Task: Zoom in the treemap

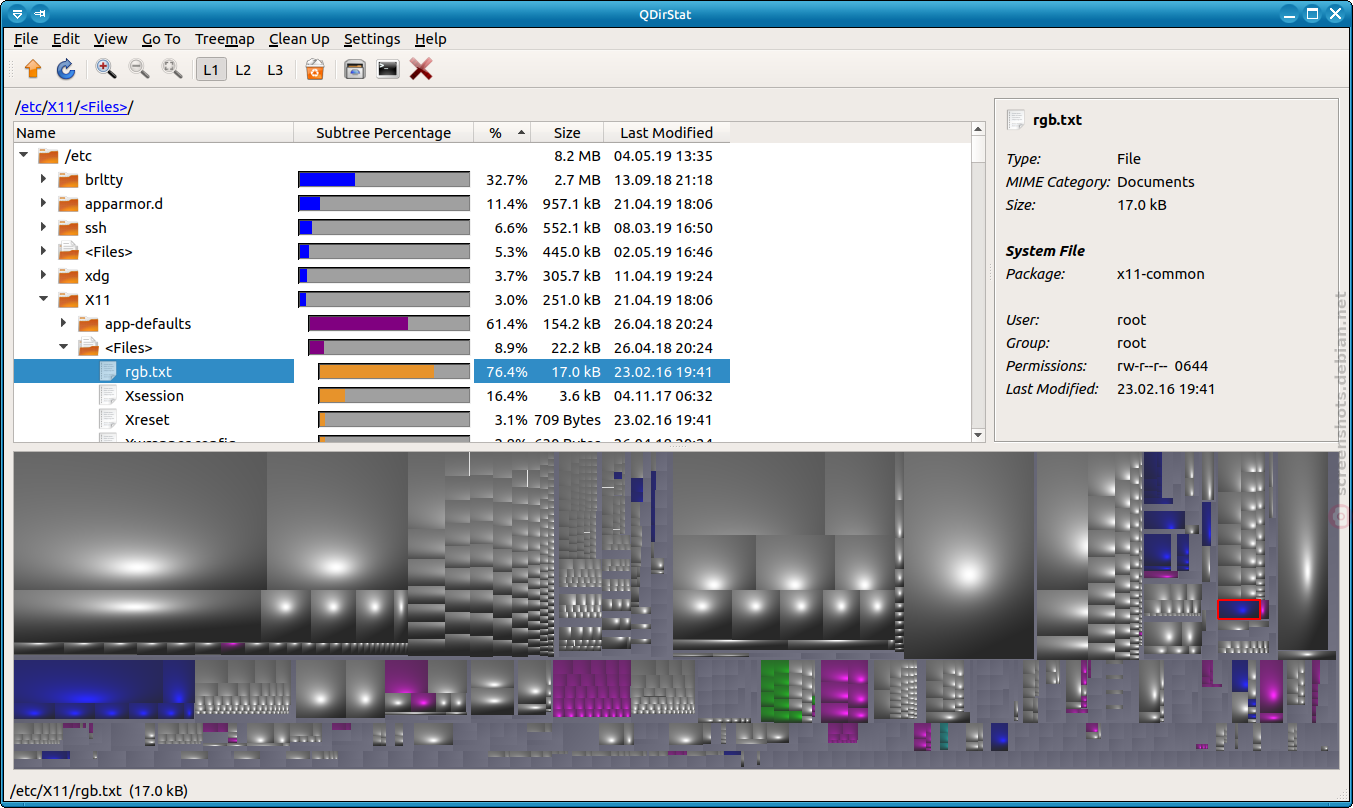Action: click(106, 69)
